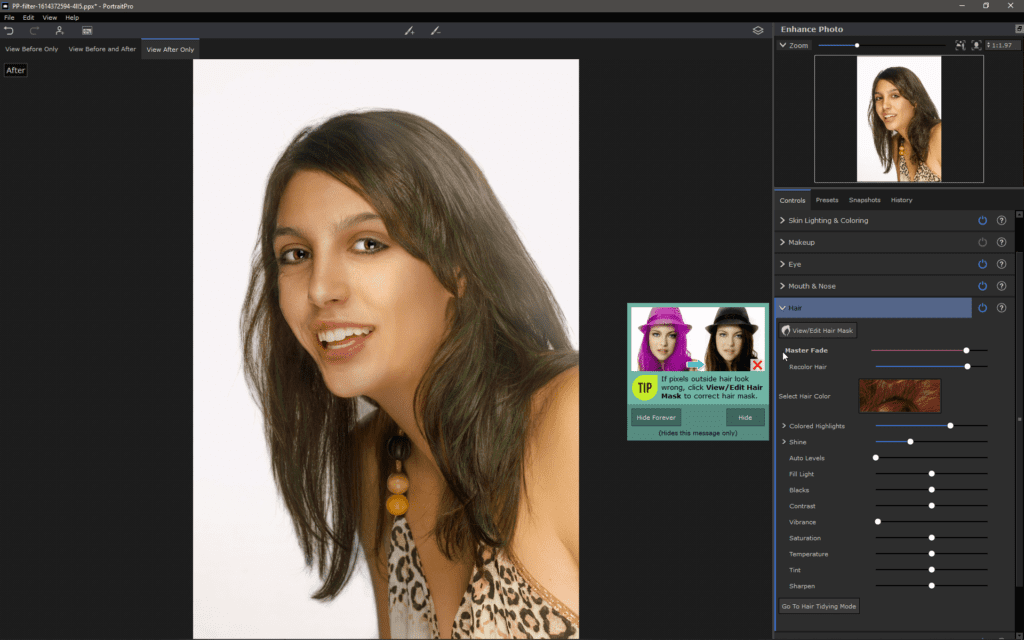The height and width of the screenshot is (640, 1024).
Task: Click the navigator preview thumbnail
Action: [x=899, y=119]
